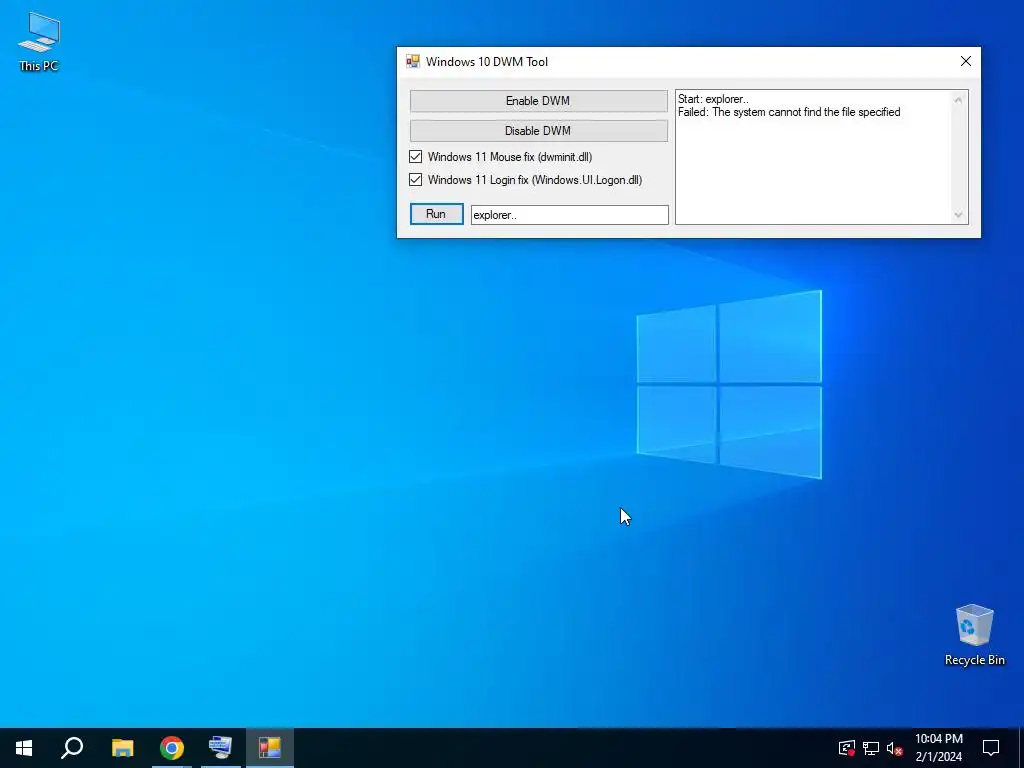1024x768 pixels.
Task: Click the security tray icon with red dot
Action: (x=846, y=748)
